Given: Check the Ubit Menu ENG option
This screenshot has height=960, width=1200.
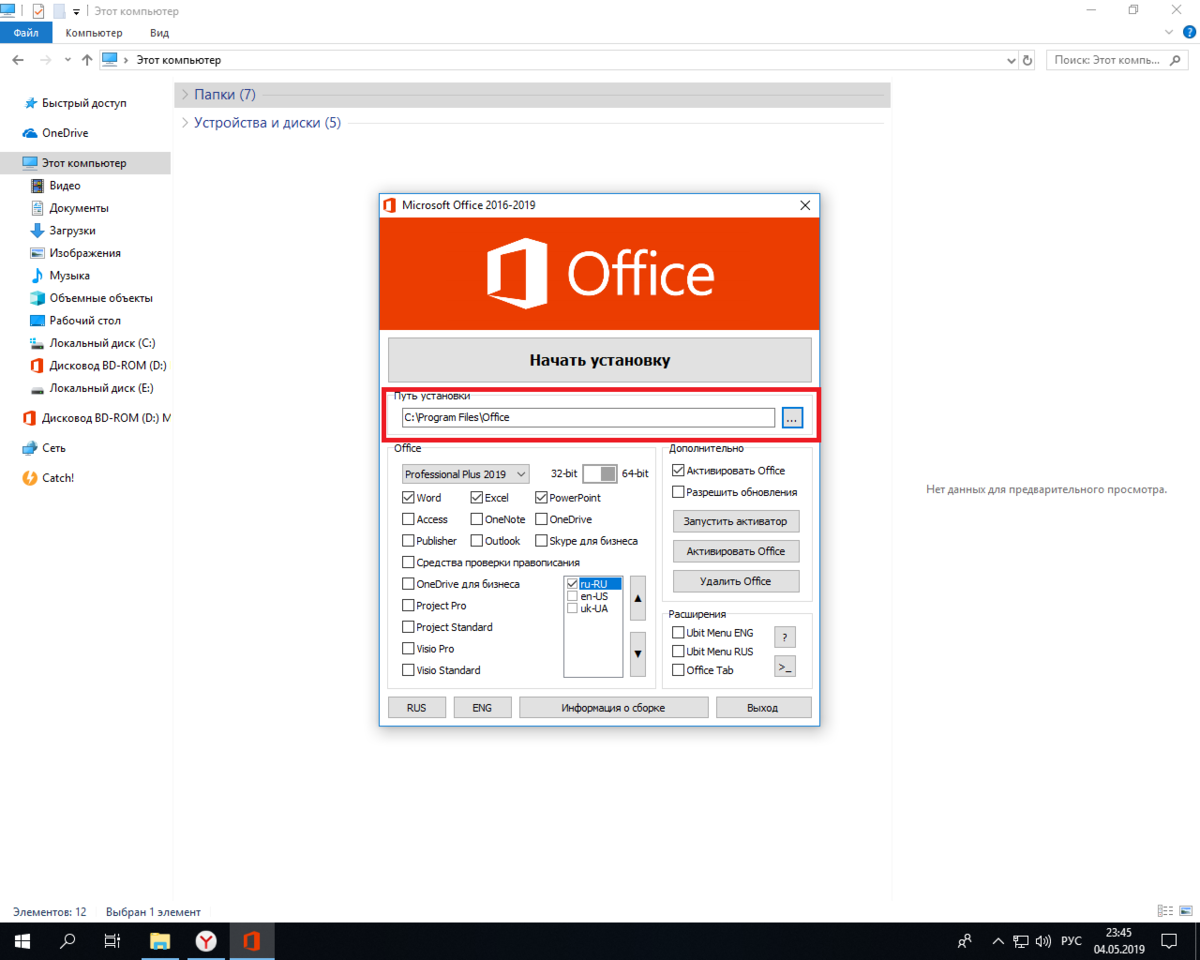Looking at the screenshot, I should tap(678, 633).
